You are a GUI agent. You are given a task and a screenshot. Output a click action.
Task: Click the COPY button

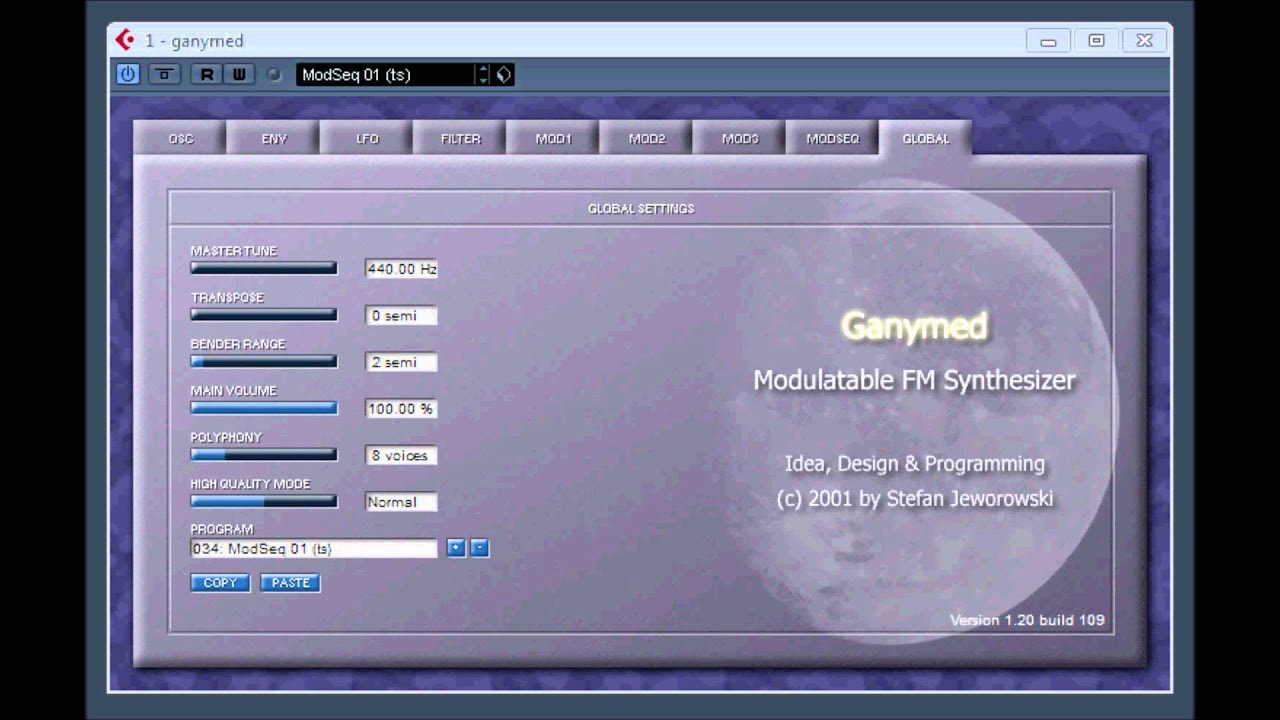click(x=220, y=583)
